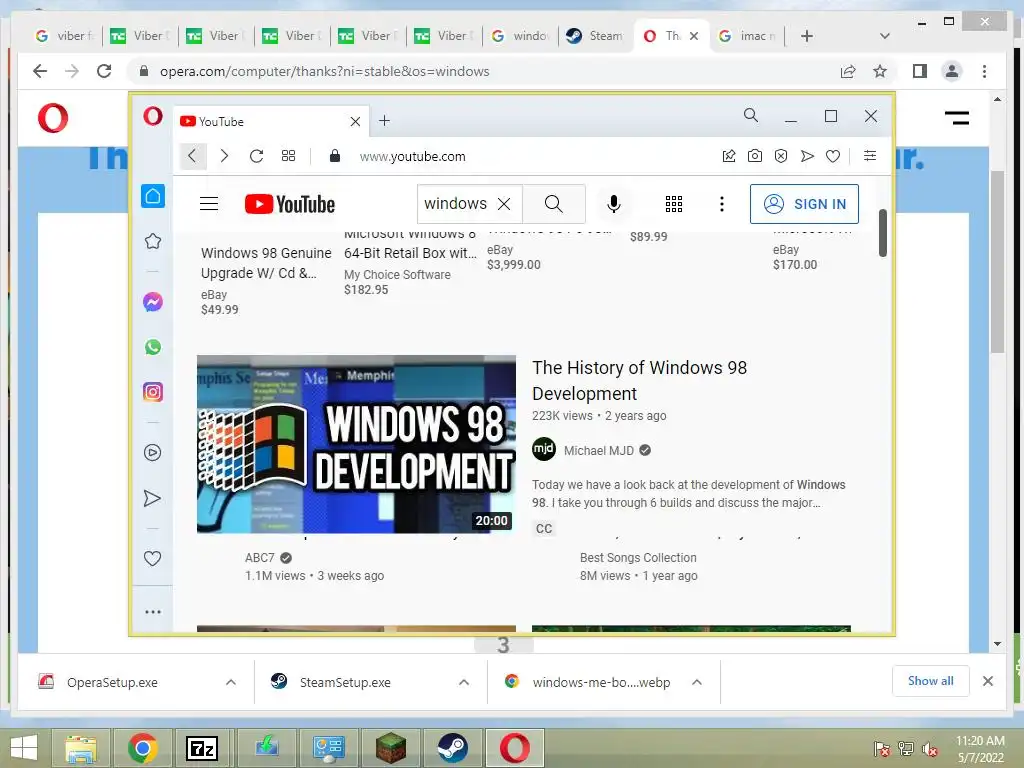Expand windows-me webp download options arrow

tap(697, 682)
